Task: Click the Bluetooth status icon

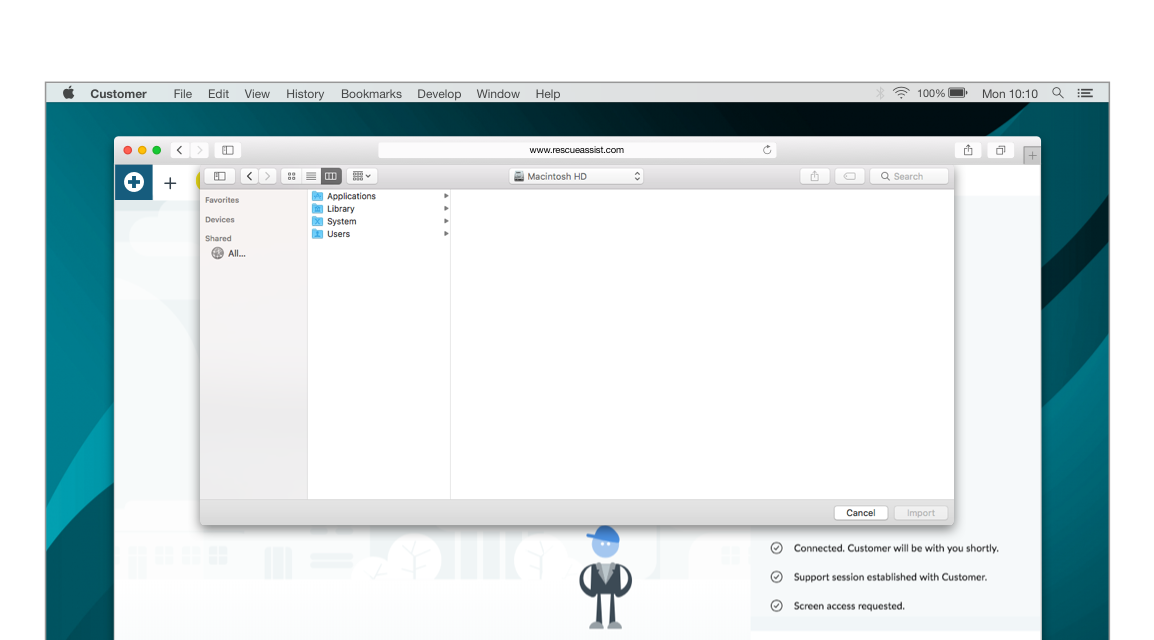Action: (x=879, y=93)
